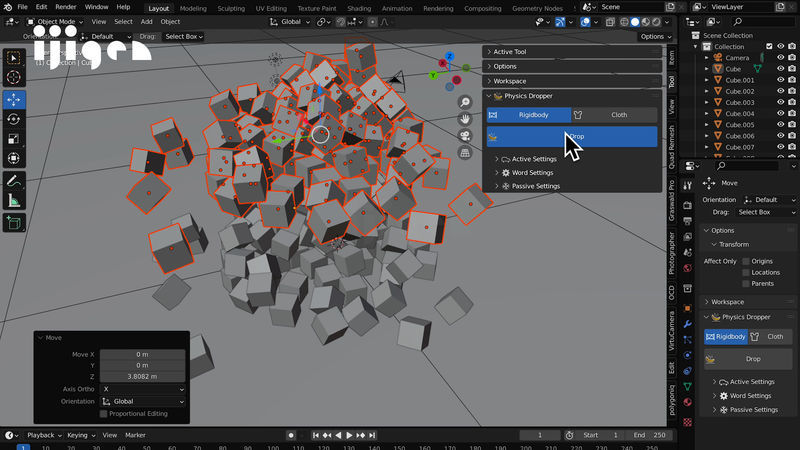Select Rigidbody in properties Physics Dropper
Image resolution: width=800 pixels, height=450 pixels.
click(726, 337)
